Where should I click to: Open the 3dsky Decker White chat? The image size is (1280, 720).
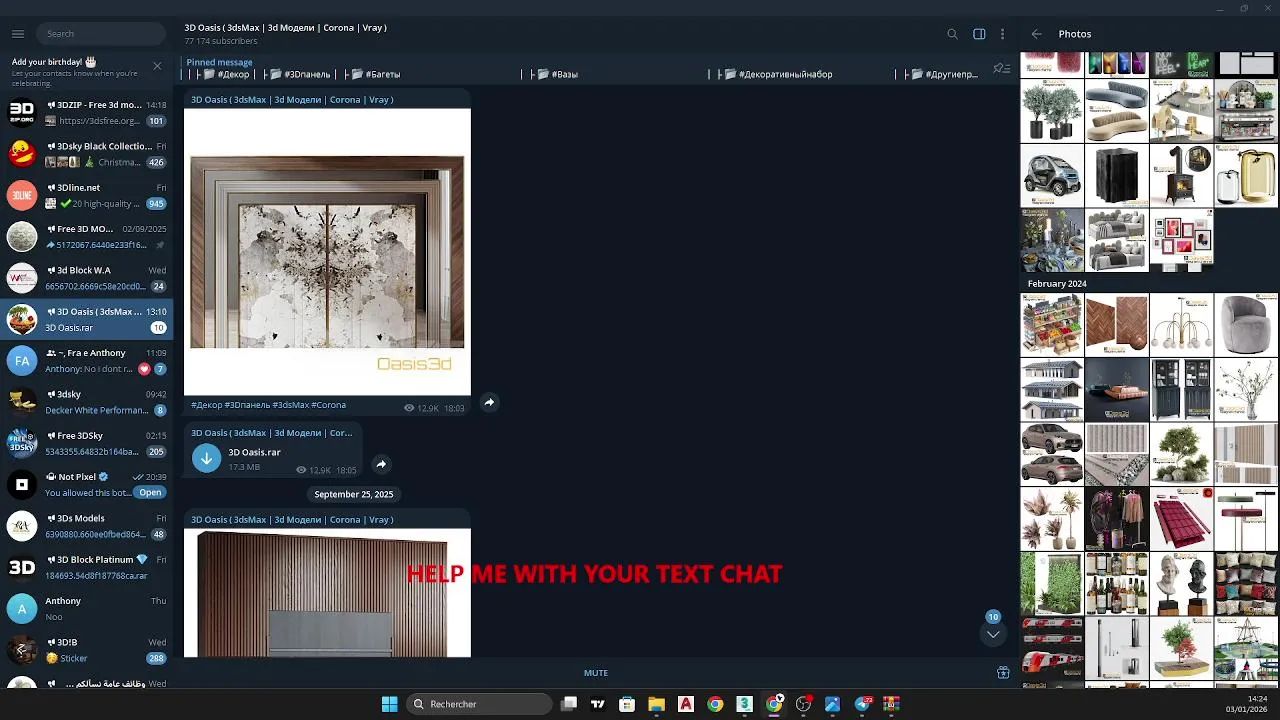coord(87,402)
